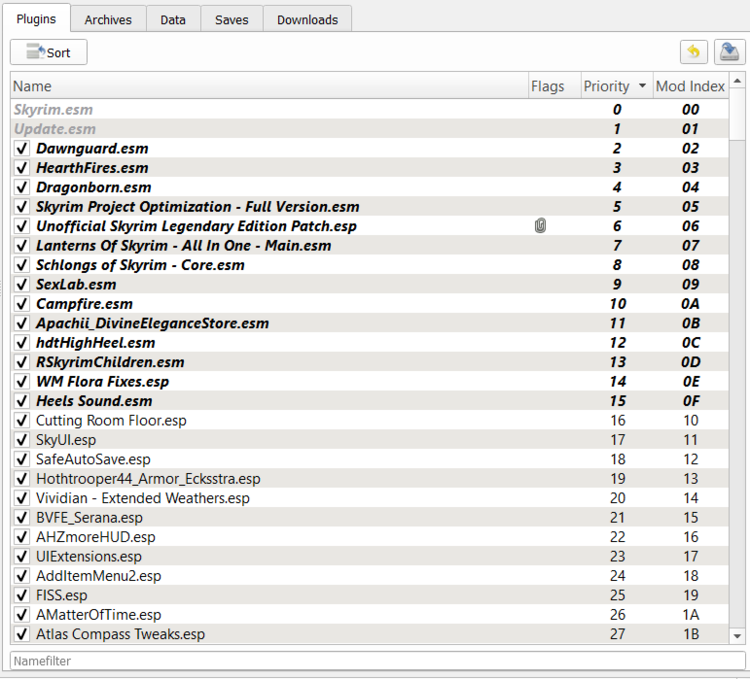
Task: Select the Skyrim.esm row
Action: coord(370,110)
